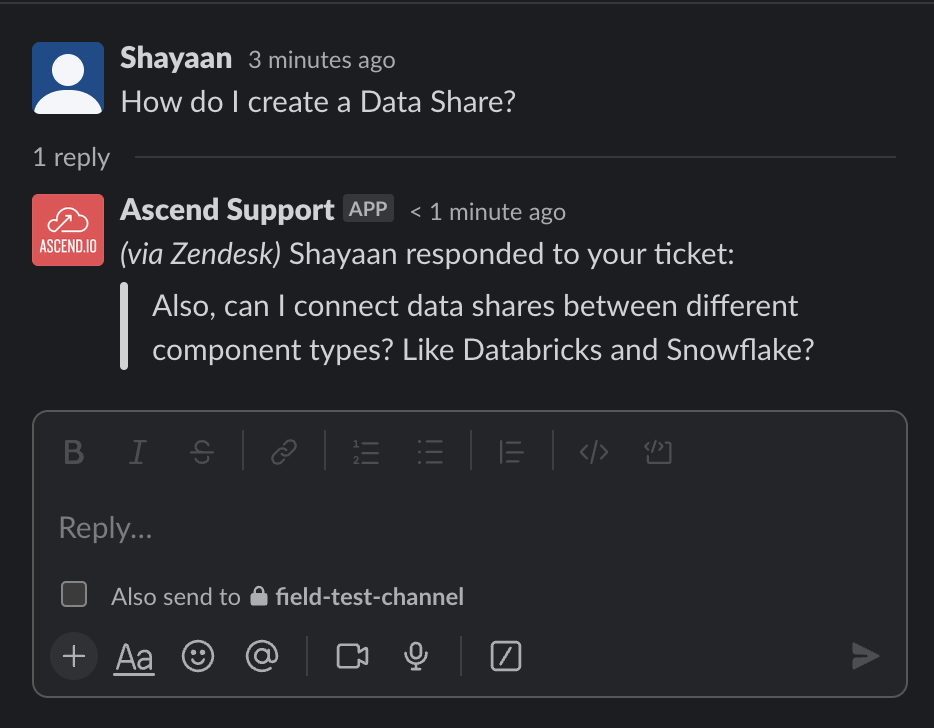Record an audio clip with microphone
This screenshot has width=934, height=728.
click(416, 657)
